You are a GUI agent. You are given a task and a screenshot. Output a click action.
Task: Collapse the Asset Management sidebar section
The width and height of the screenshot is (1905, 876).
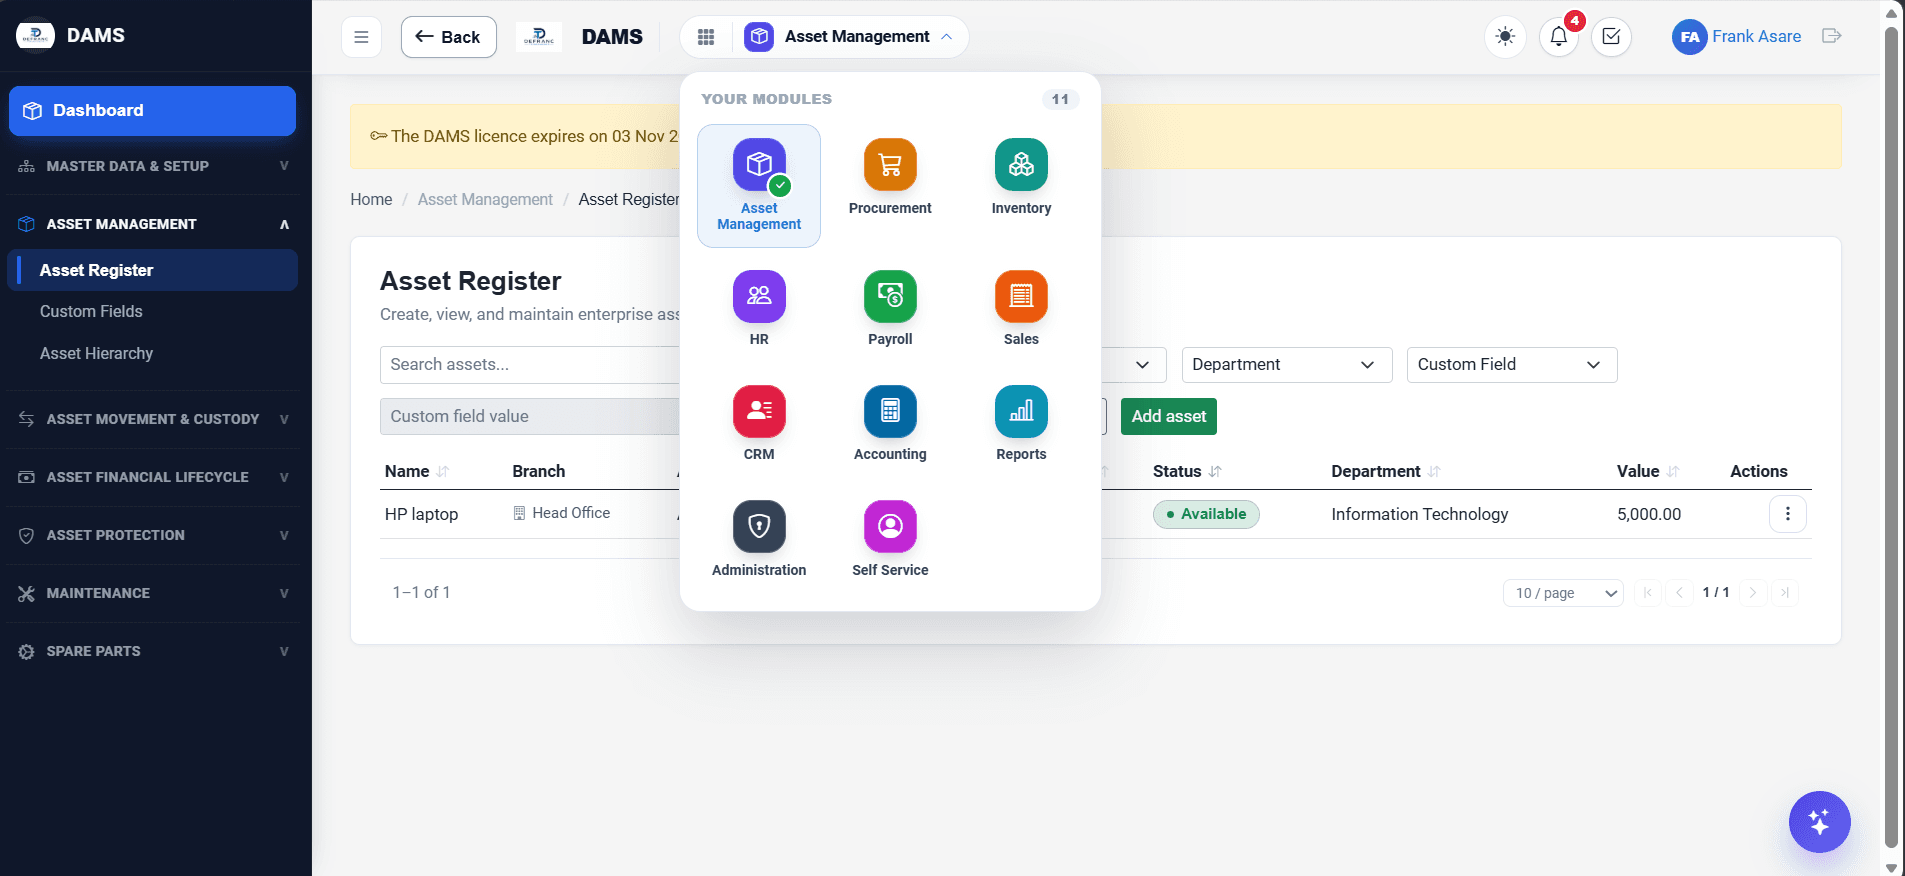[153, 224]
